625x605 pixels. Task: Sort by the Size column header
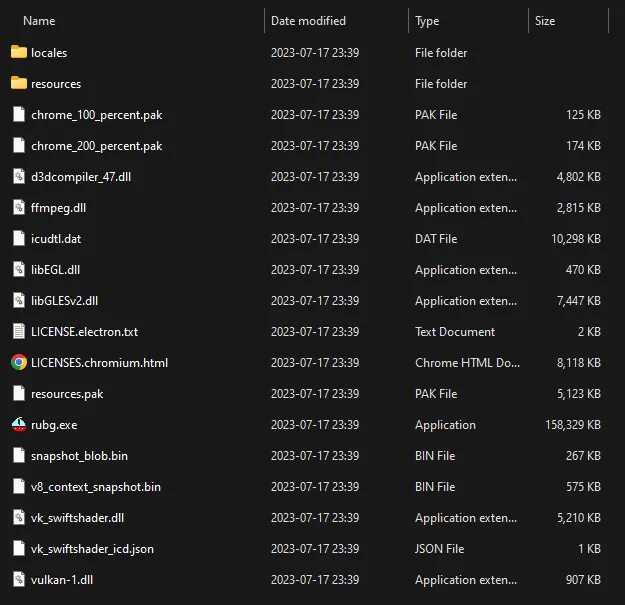tap(545, 21)
